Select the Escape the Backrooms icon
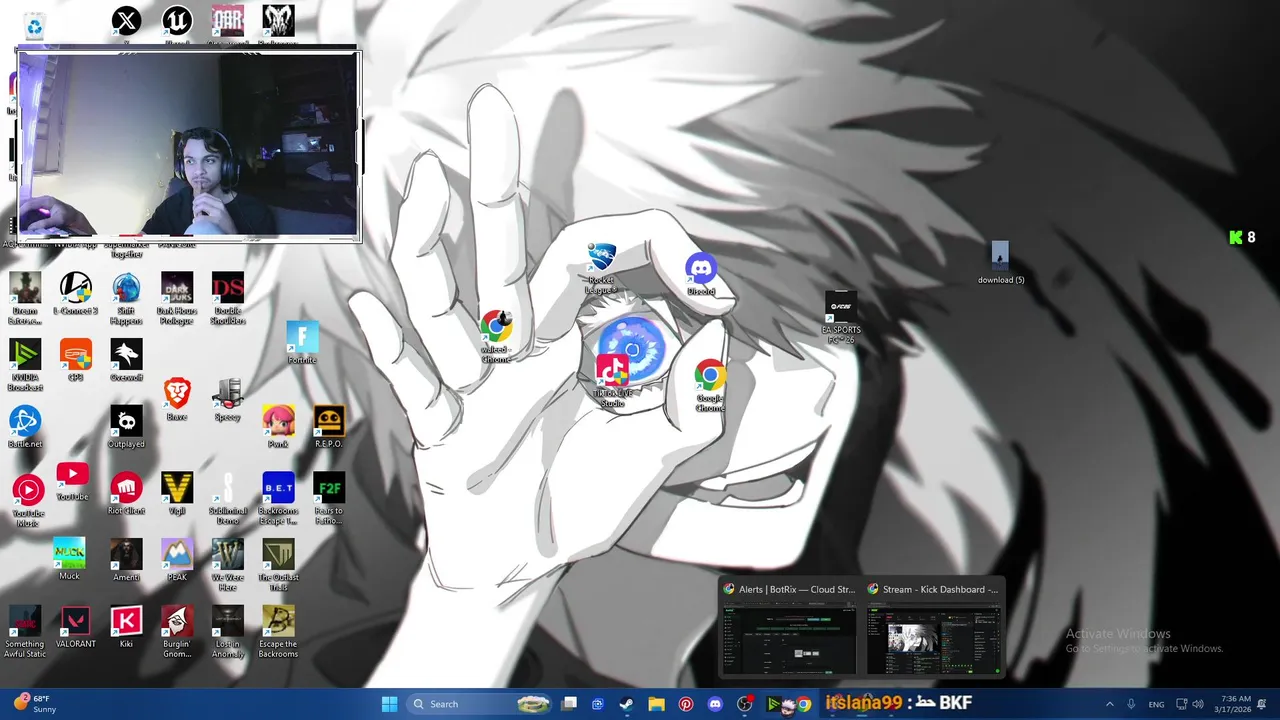Screen dimensions: 1280x720 pos(278,632)
